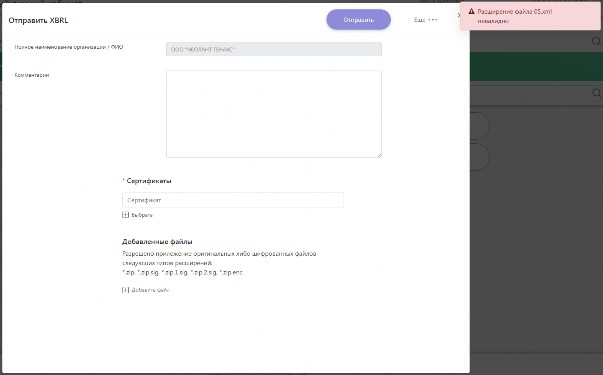This screenshot has height=375, width=603.
Task: Click the organization name field ООО НЕОЛАНТ ТЕНАКС
Action: pos(274,49)
